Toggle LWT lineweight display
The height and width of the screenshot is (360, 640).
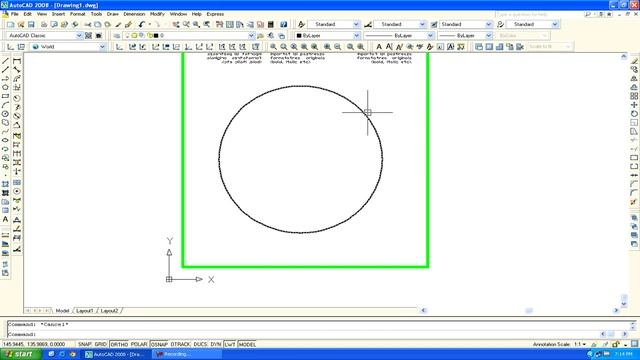pos(230,344)
